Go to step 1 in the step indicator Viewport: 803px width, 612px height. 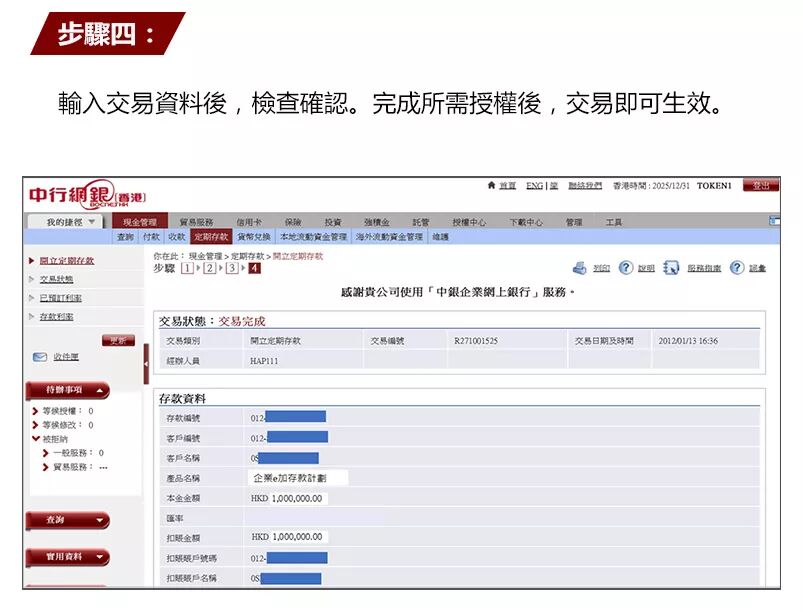tap(187, 268)
